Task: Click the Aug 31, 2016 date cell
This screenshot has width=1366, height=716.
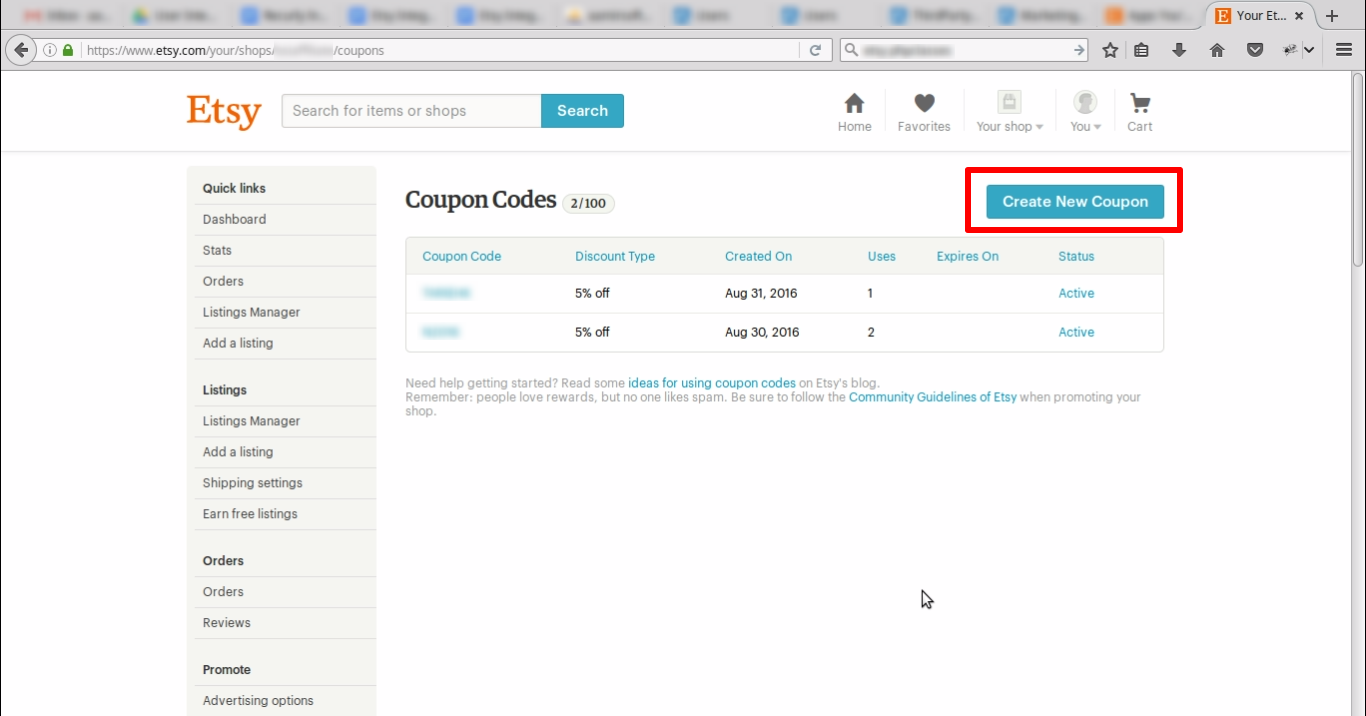Action: [761, 293]
